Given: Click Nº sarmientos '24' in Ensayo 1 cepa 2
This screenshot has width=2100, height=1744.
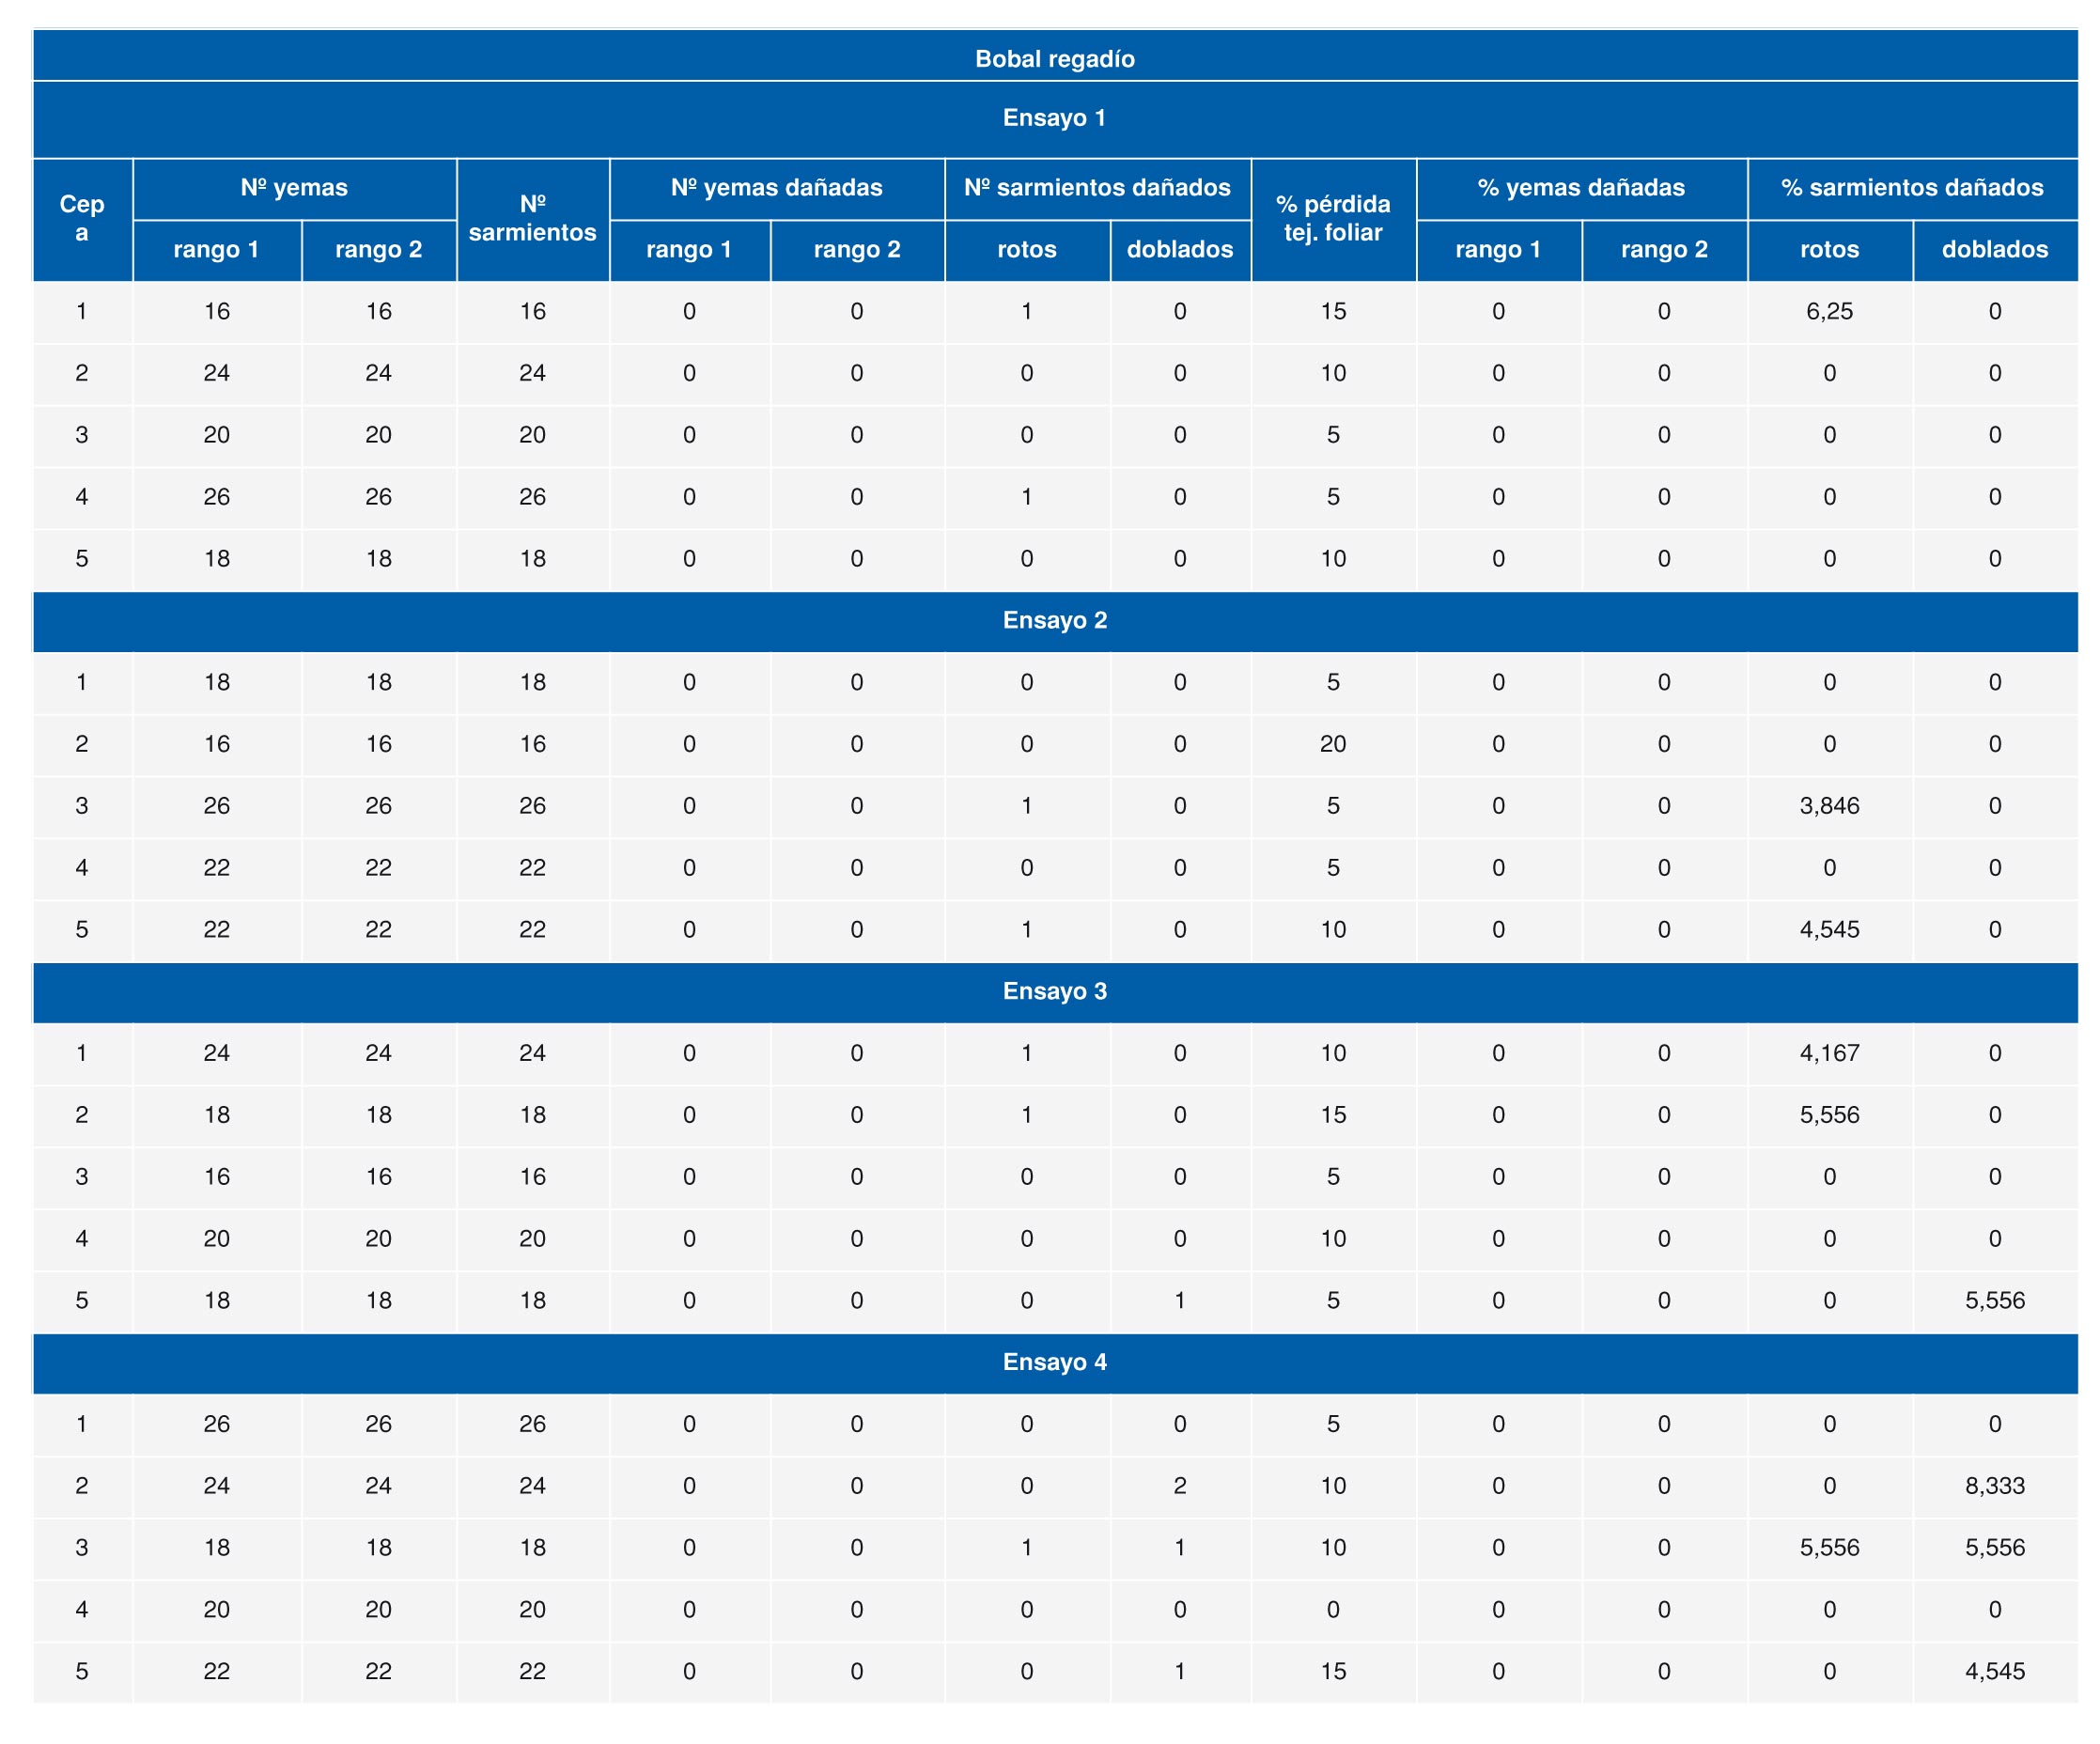Looking at the screenshot, I should click(x=533, y=374).
